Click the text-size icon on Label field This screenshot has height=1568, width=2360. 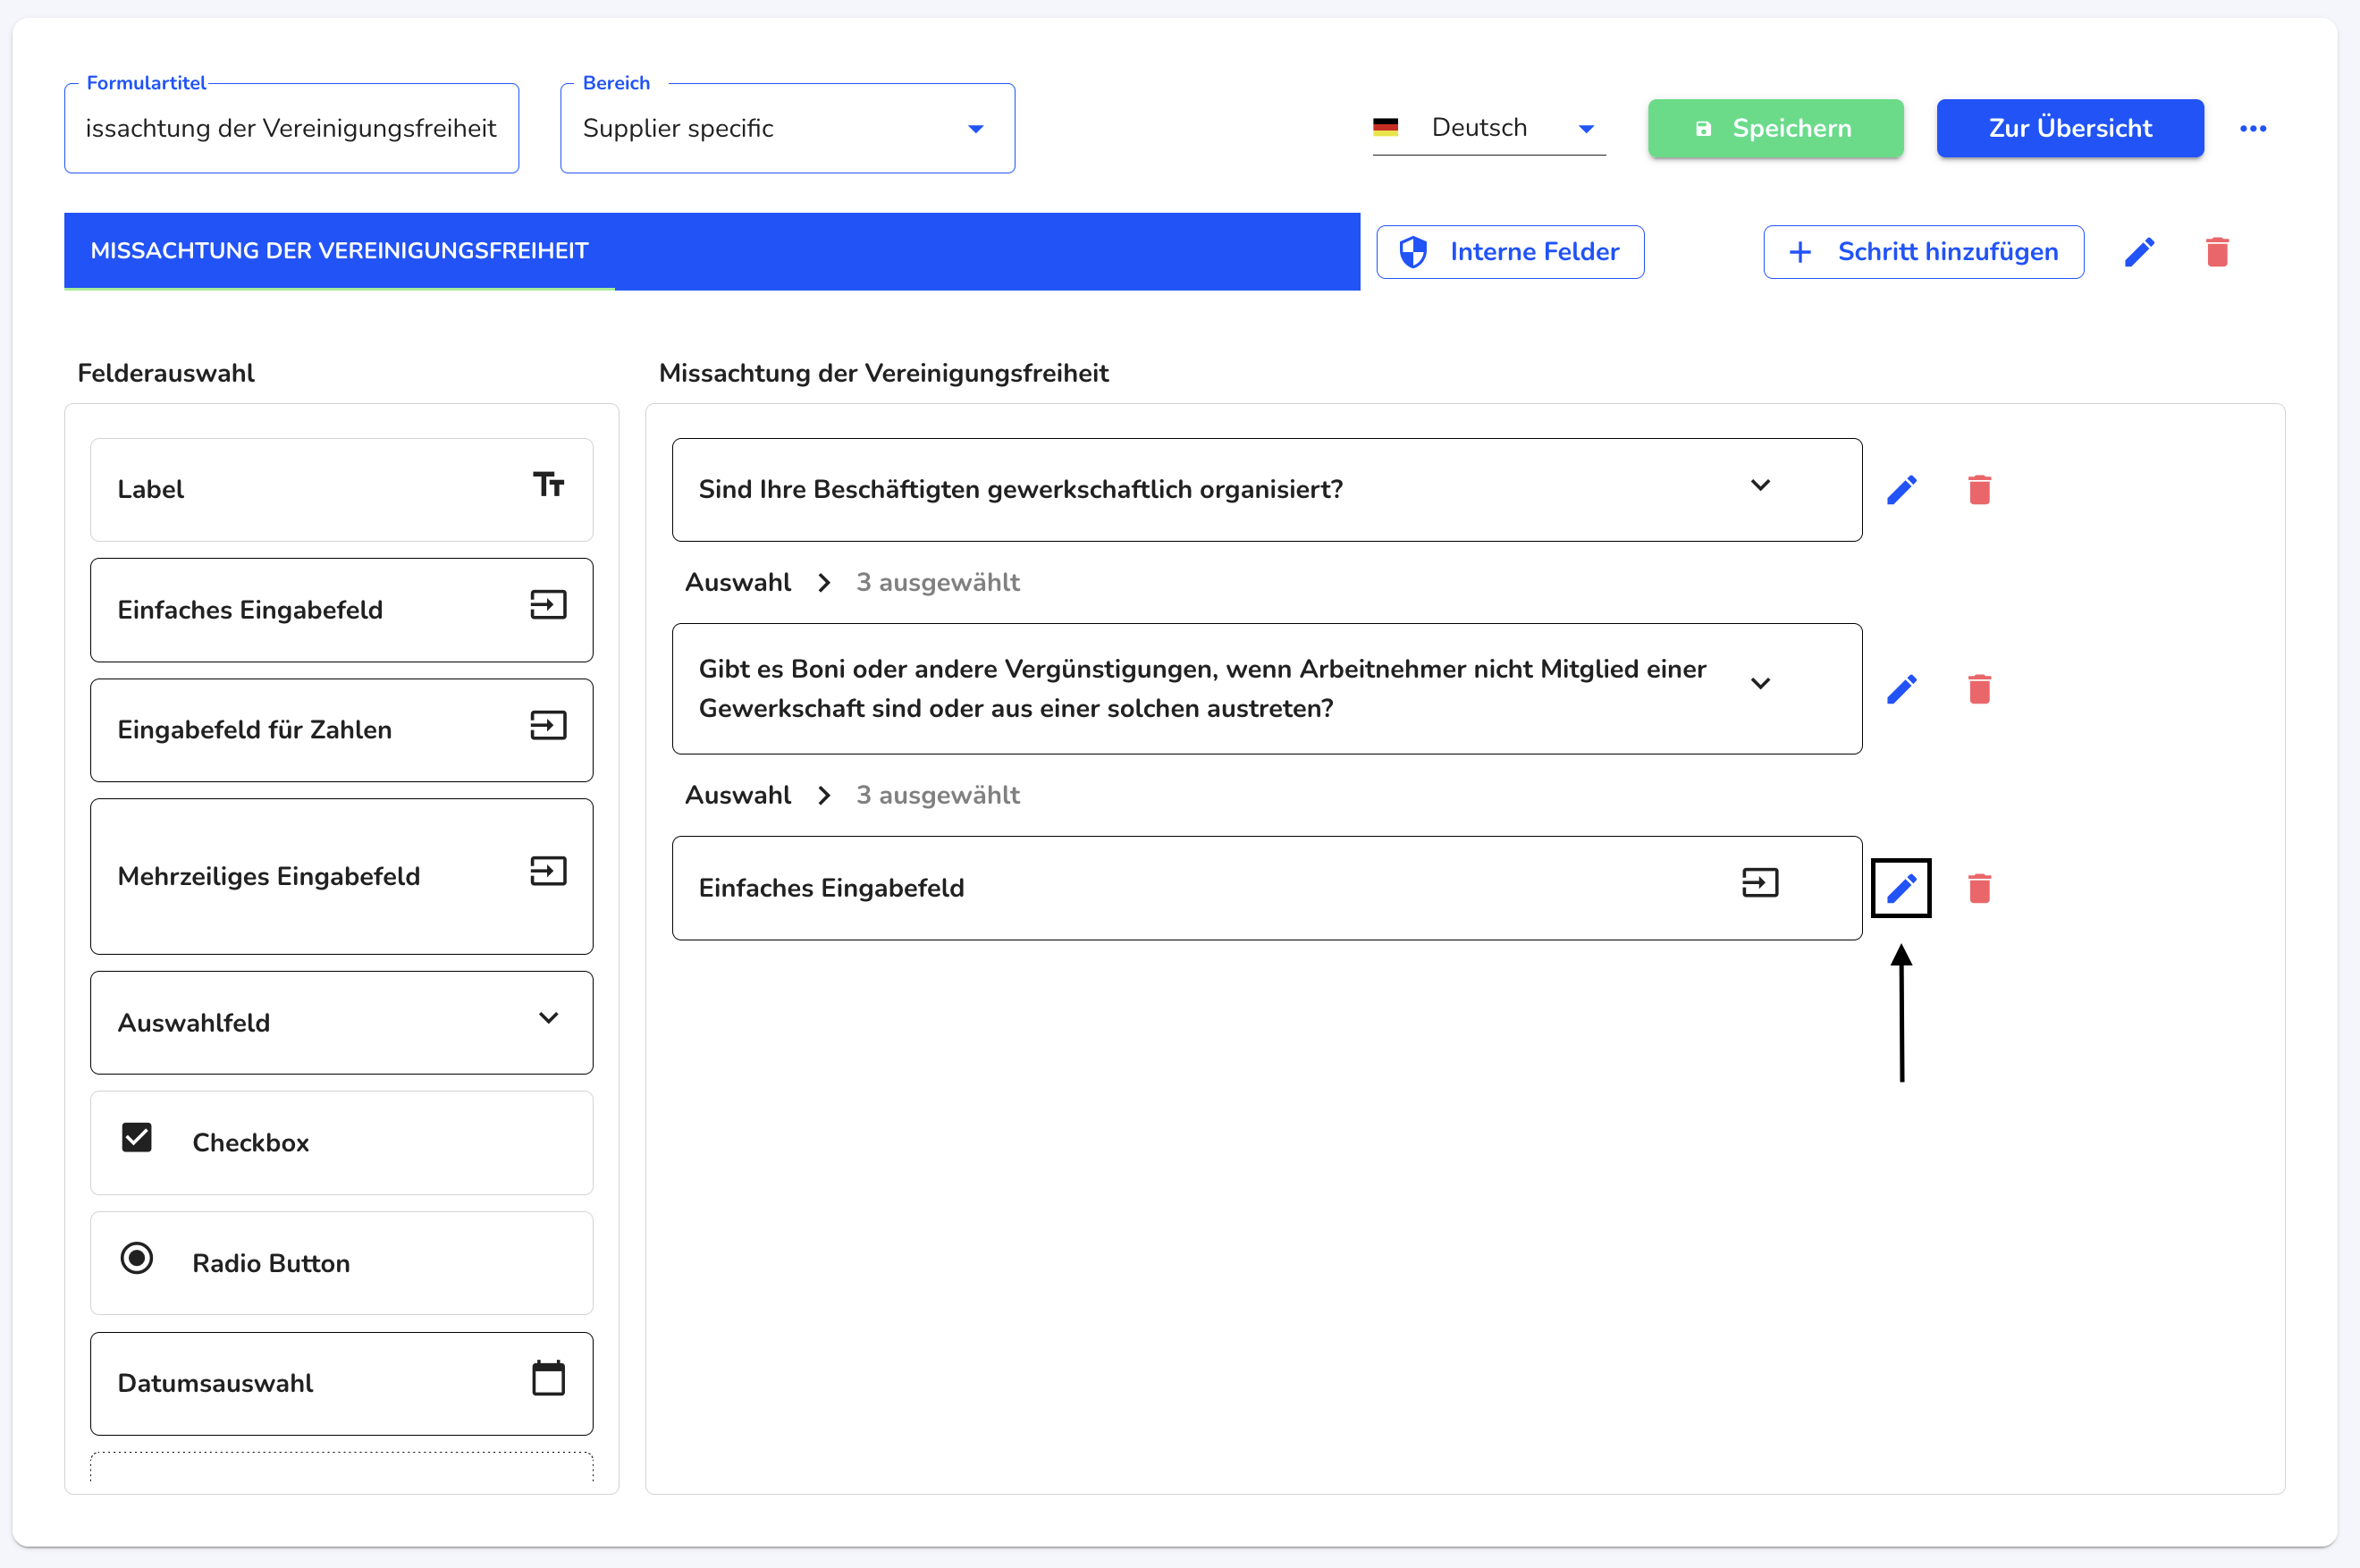(548, 485)
